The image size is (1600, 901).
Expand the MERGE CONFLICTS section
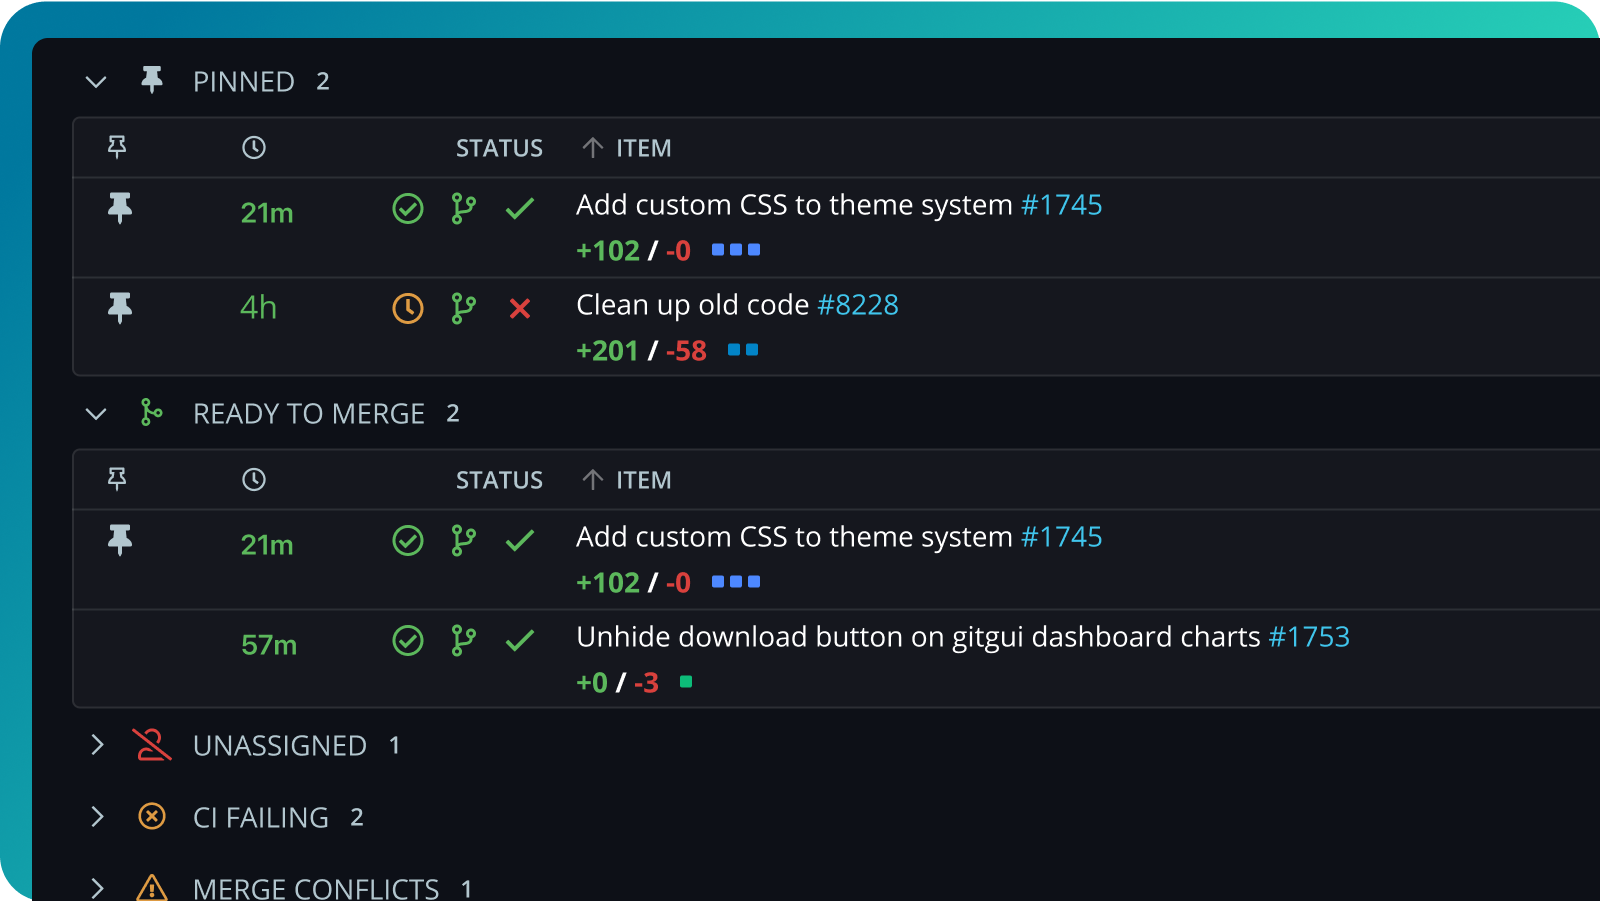[x=97, y=886]
